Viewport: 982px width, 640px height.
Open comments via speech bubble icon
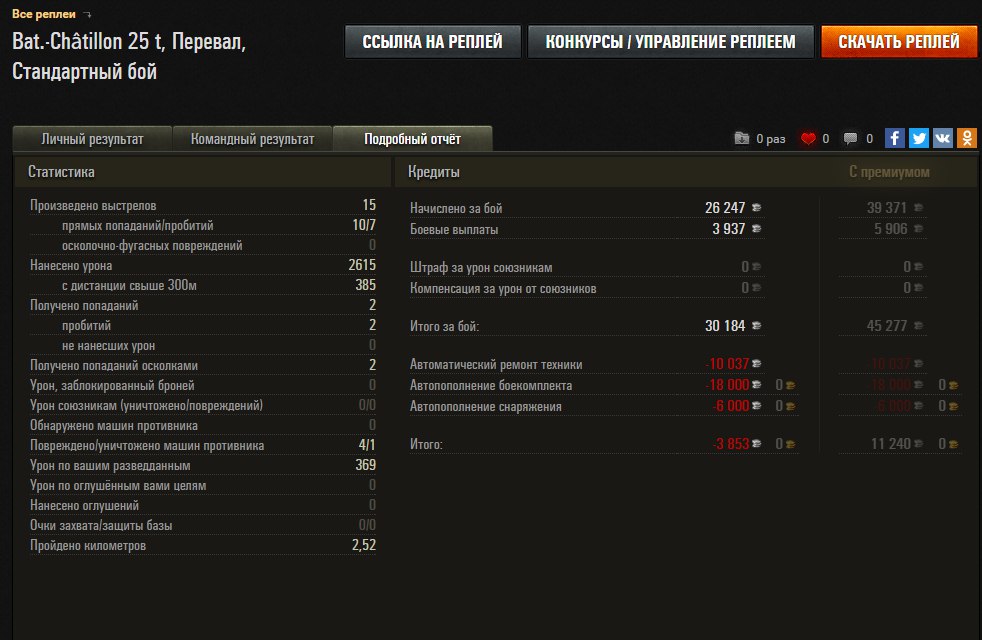[x=850, y=139]
